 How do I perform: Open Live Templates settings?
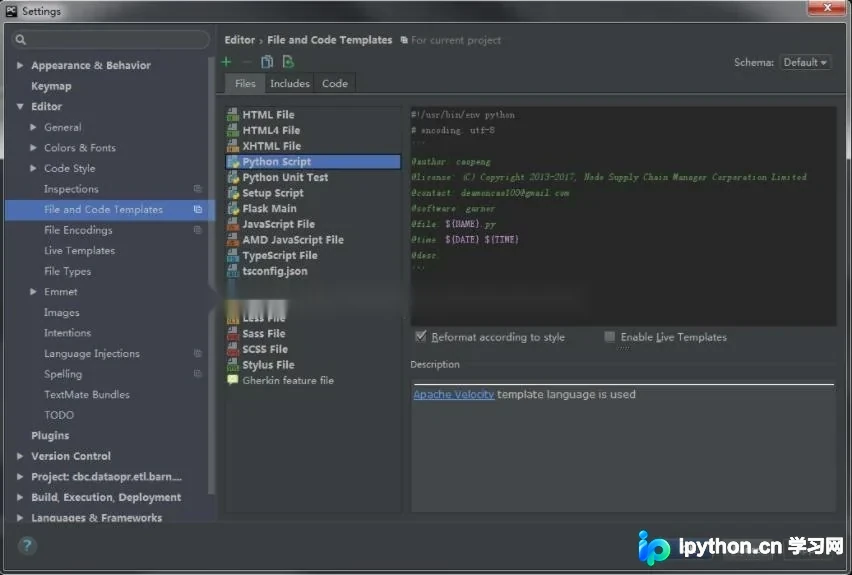point(79,251)
